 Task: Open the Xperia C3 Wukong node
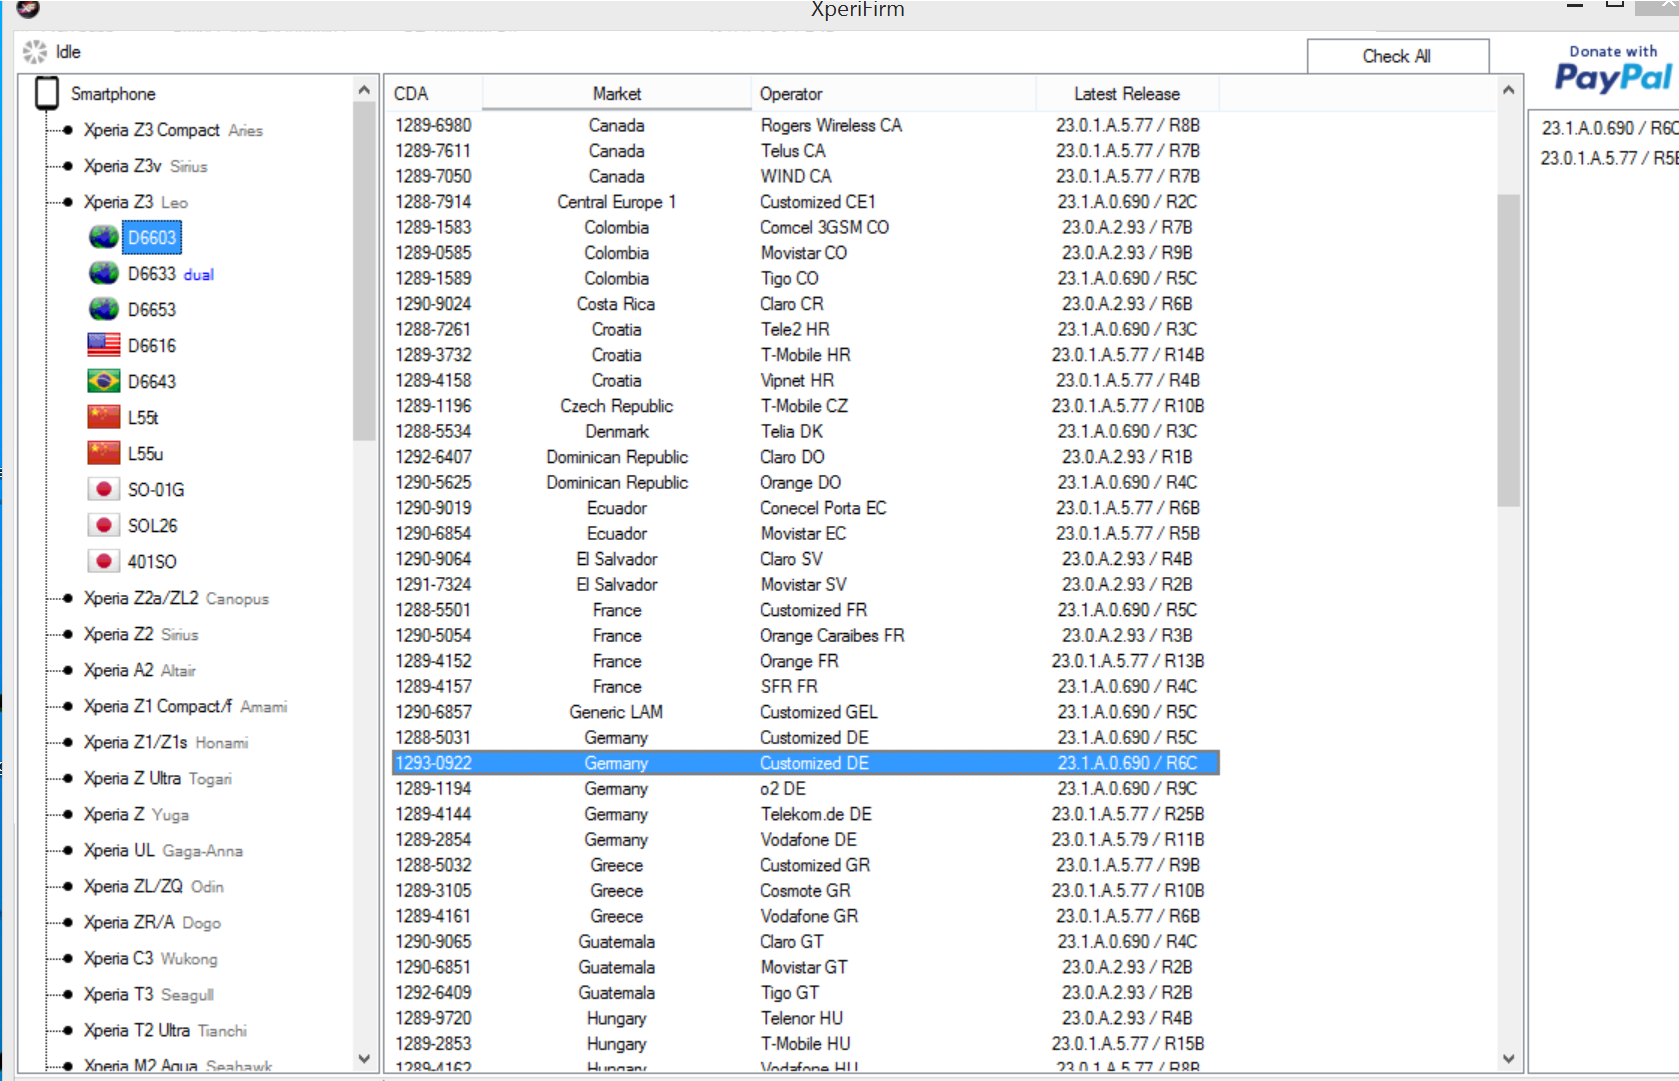coord(150,958)
